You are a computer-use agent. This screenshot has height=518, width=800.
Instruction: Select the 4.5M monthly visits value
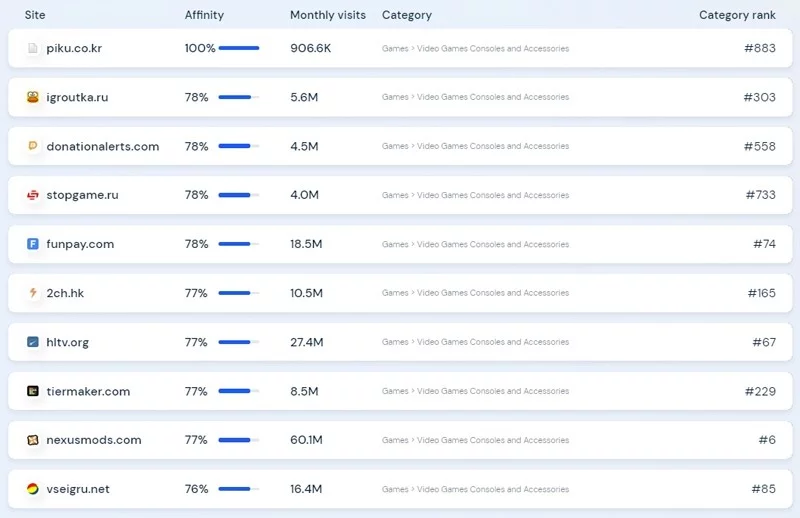tap(304, 146)
